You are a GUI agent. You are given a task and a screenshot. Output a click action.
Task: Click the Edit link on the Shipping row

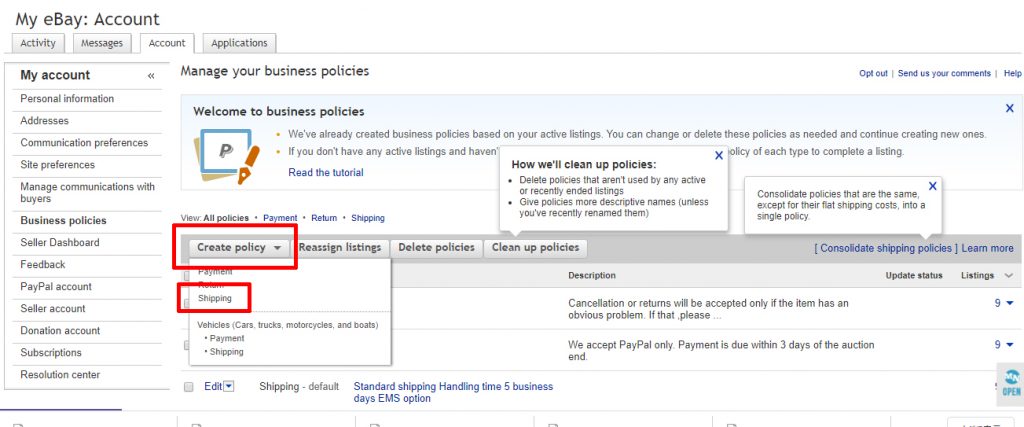tap(213, 387)
